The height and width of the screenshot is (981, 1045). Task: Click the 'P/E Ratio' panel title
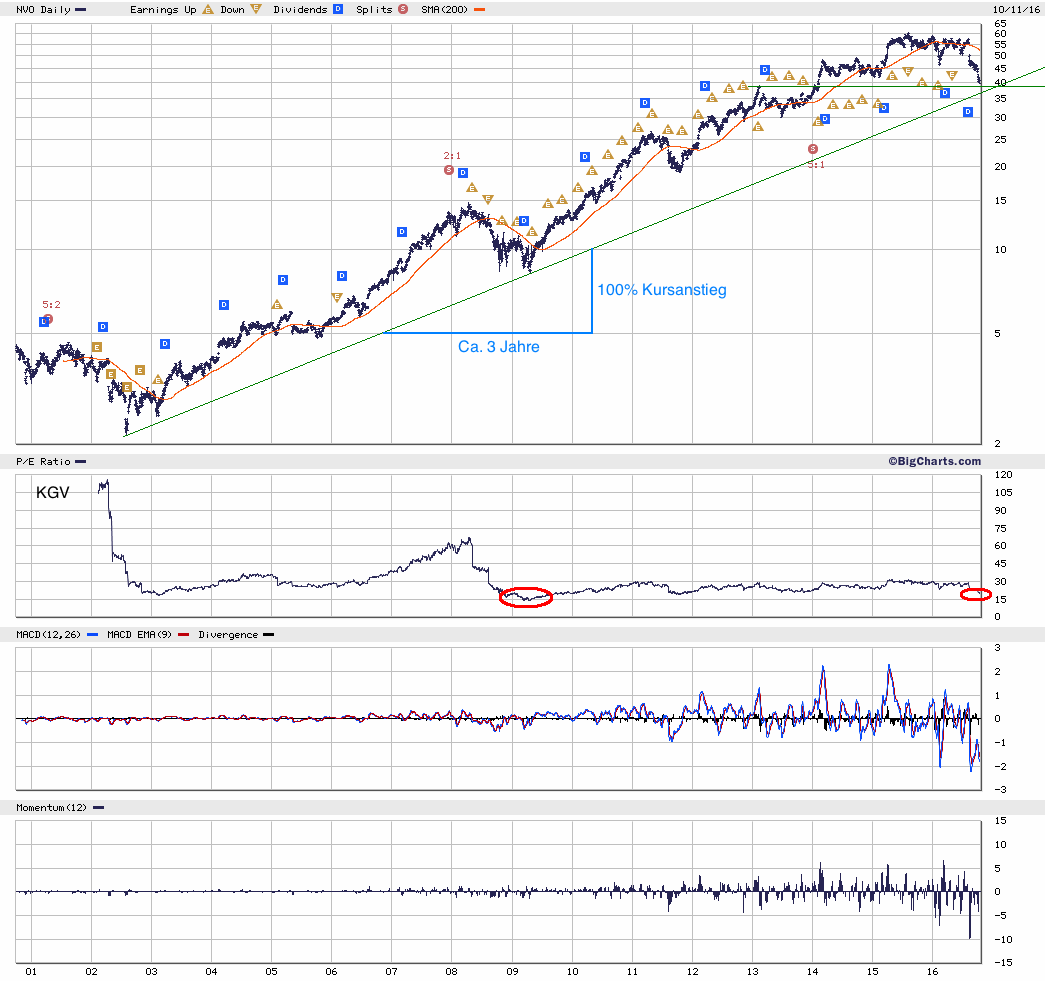(x=43, y=461)
